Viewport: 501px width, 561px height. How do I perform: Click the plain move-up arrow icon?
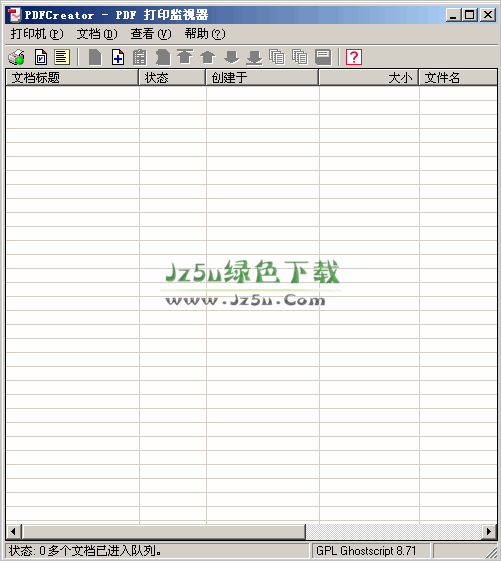click(x=208, y=57)
